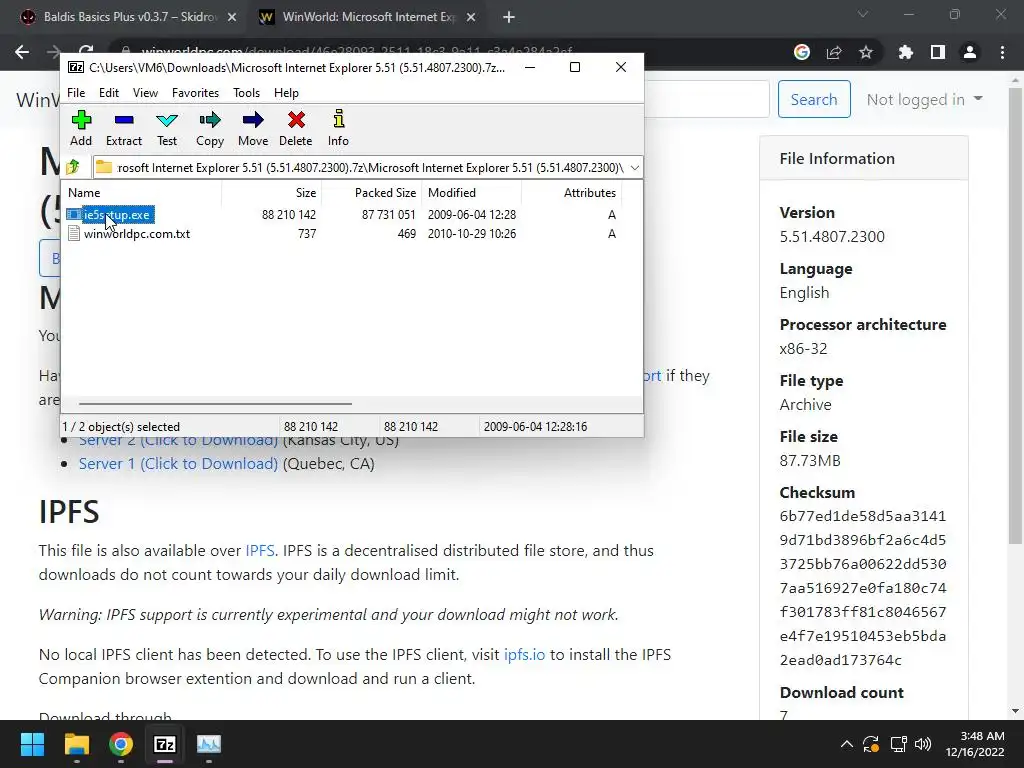Click the ie5setup.exe file icon
This screenshot has height=768, width=1024.
point(74,214)
